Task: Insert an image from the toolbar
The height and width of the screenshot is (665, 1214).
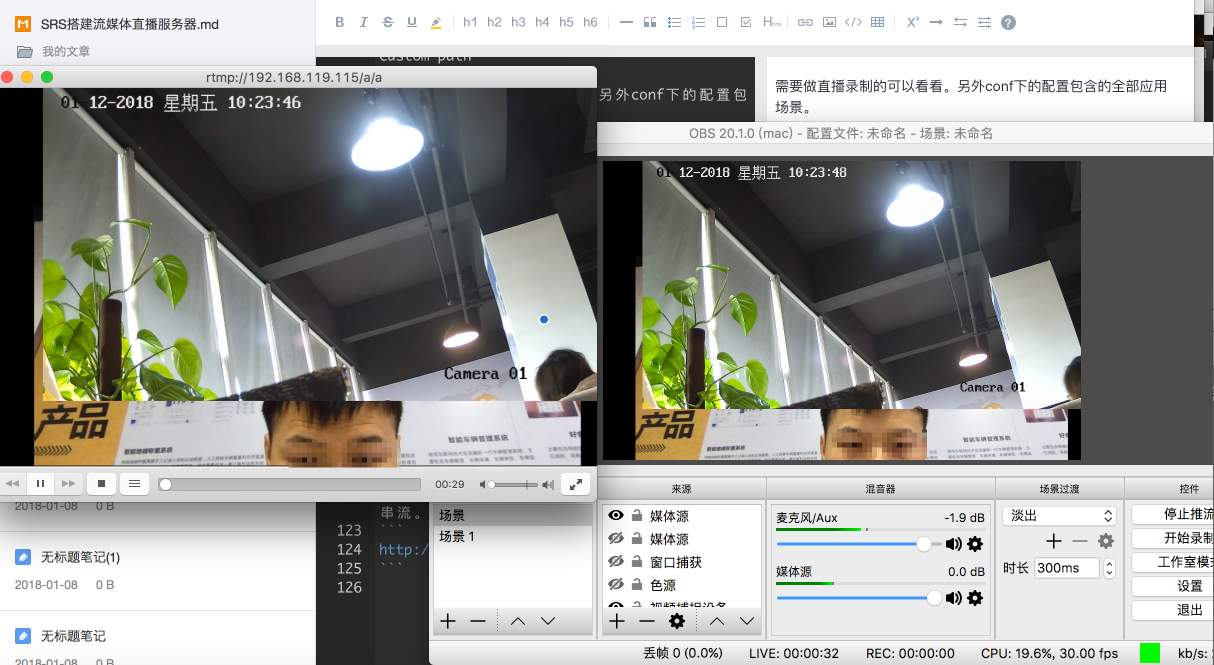Action: coord(829,22)
